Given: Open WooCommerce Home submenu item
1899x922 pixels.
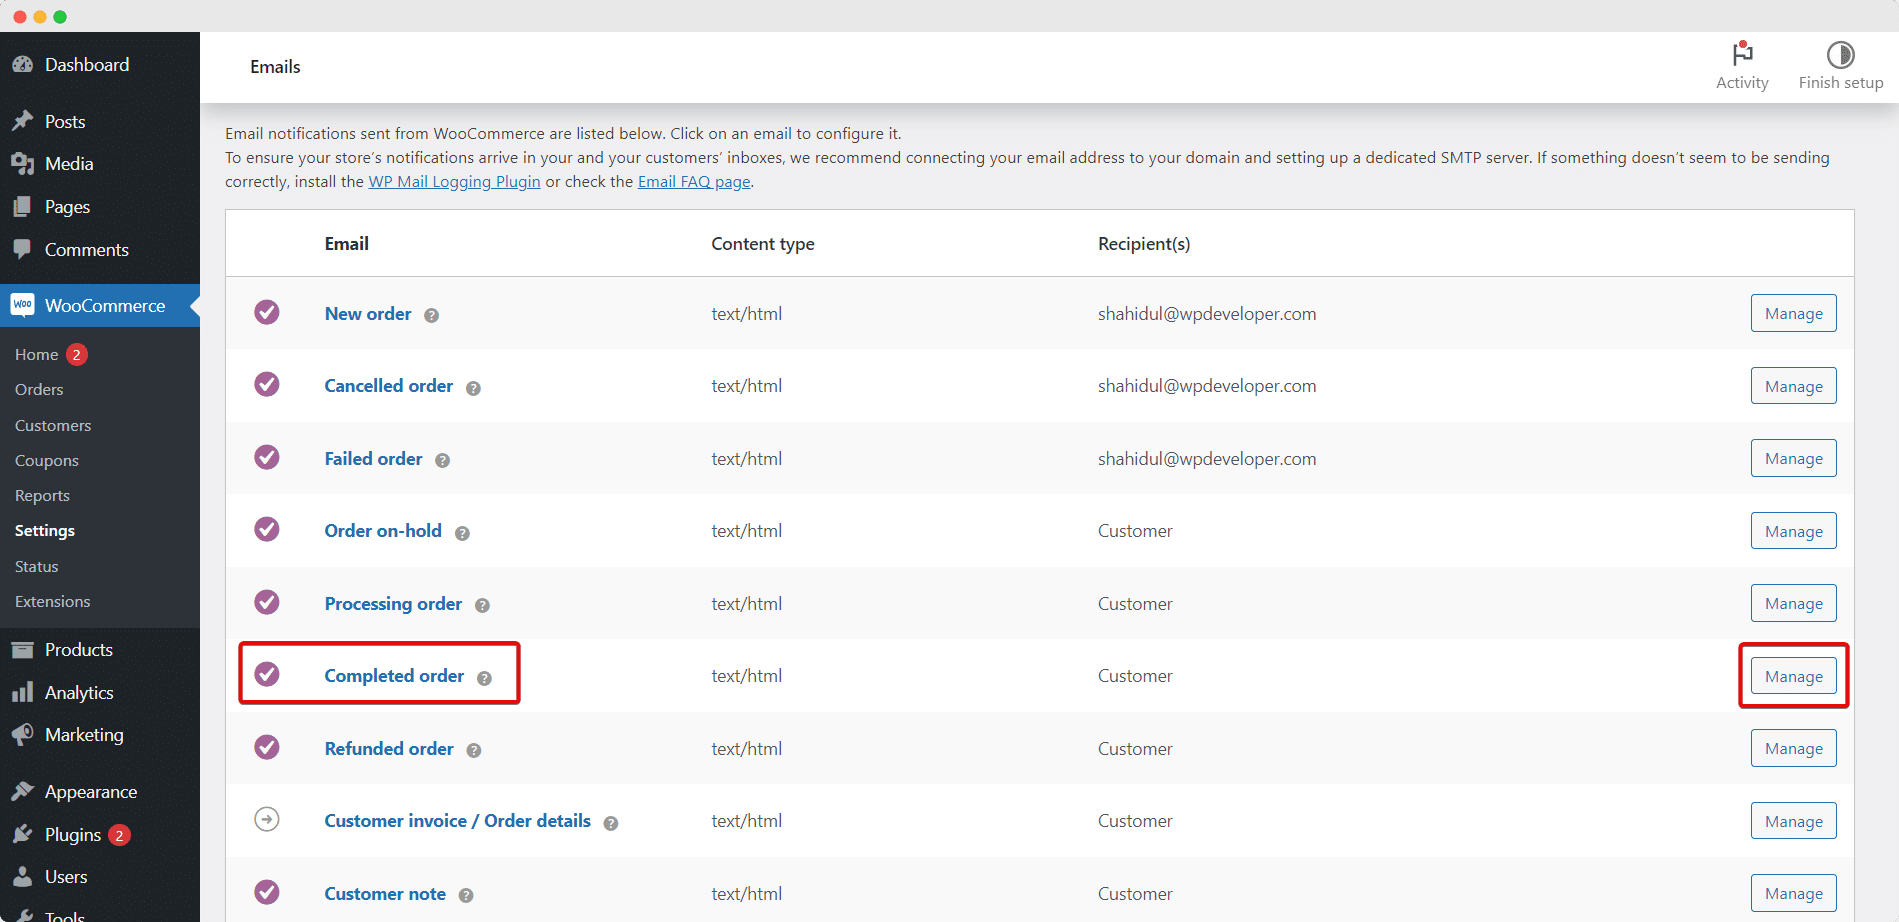Looking at the screenshot, I should (37, 355).
